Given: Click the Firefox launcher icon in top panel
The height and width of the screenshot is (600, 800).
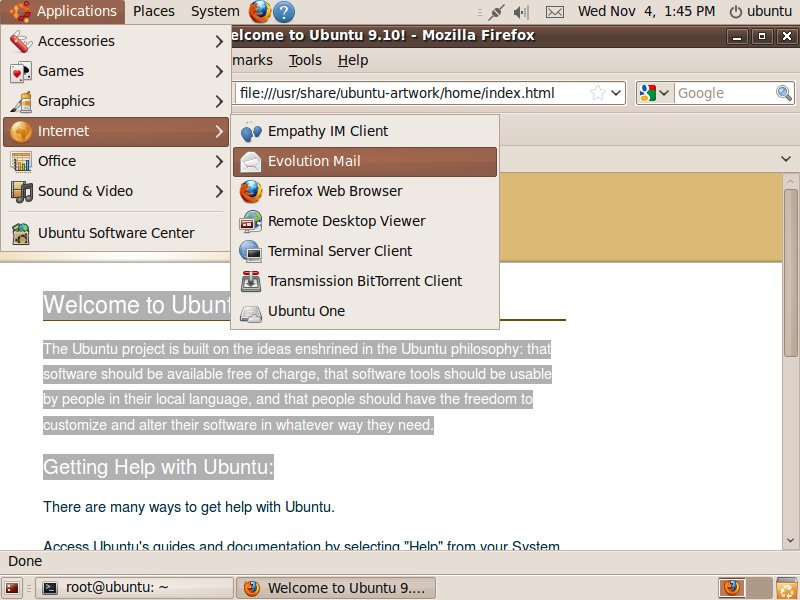Looking at the screenshot, I should (x=259, y=11).
